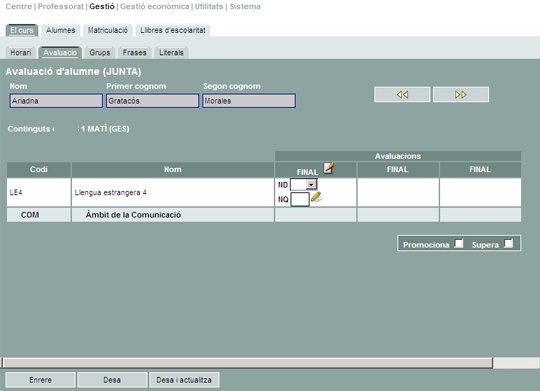Tick the Supera checkbox

[x=508, y=243]
